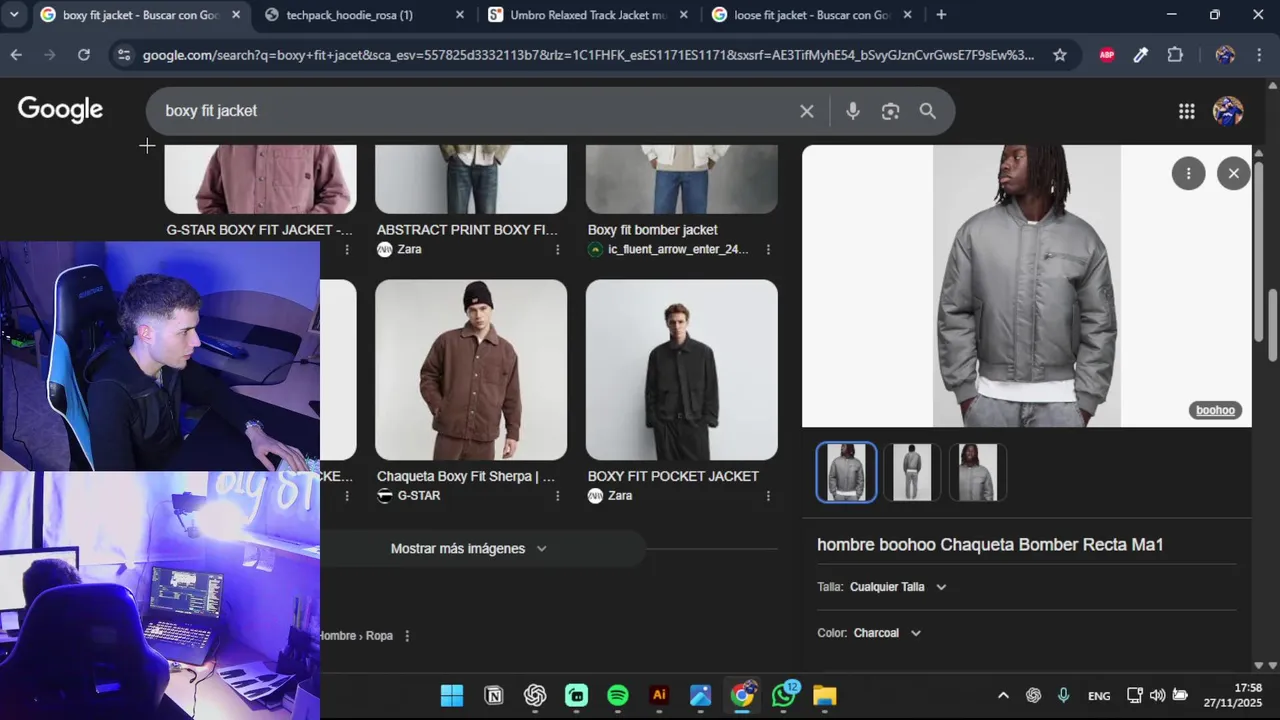Viewport: 1280px width, 720px height.
Task: Select the second full-body jacket thumbnail
Action: click(x=912, y=472)
